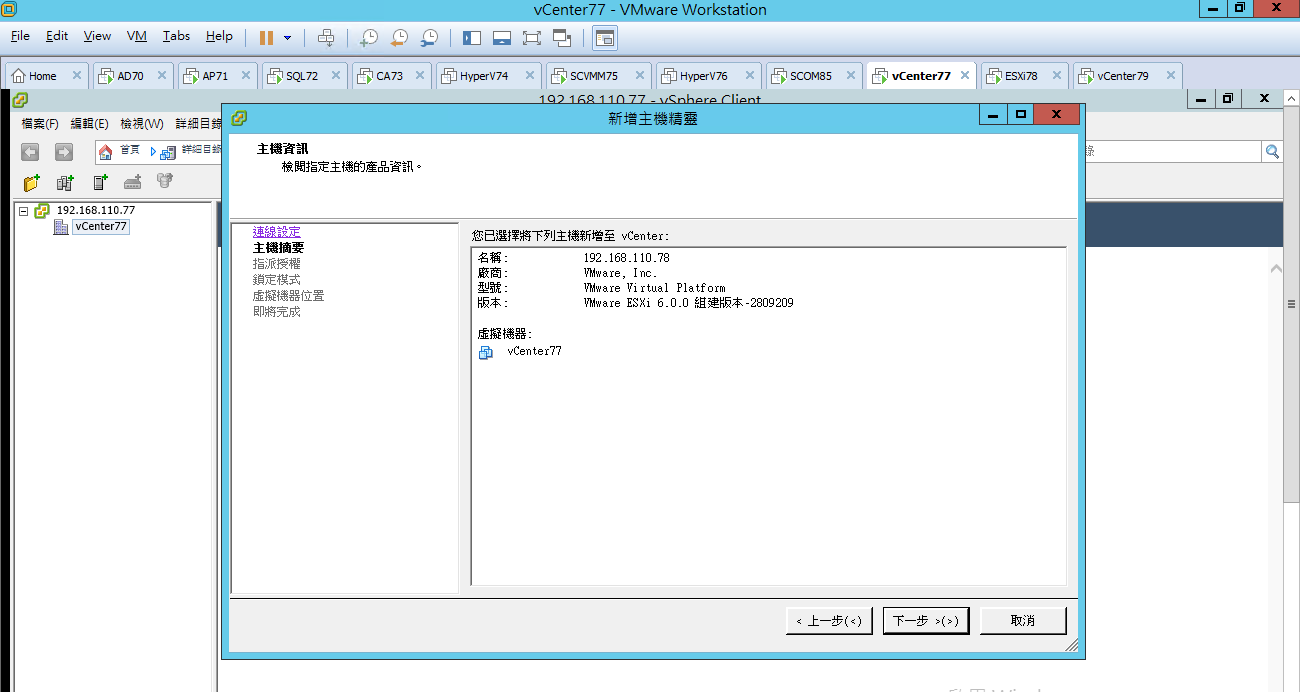This screenshot has width=1300, height=692.
Task: Switch to the SCOM85 tab
Action: point(810,76)
